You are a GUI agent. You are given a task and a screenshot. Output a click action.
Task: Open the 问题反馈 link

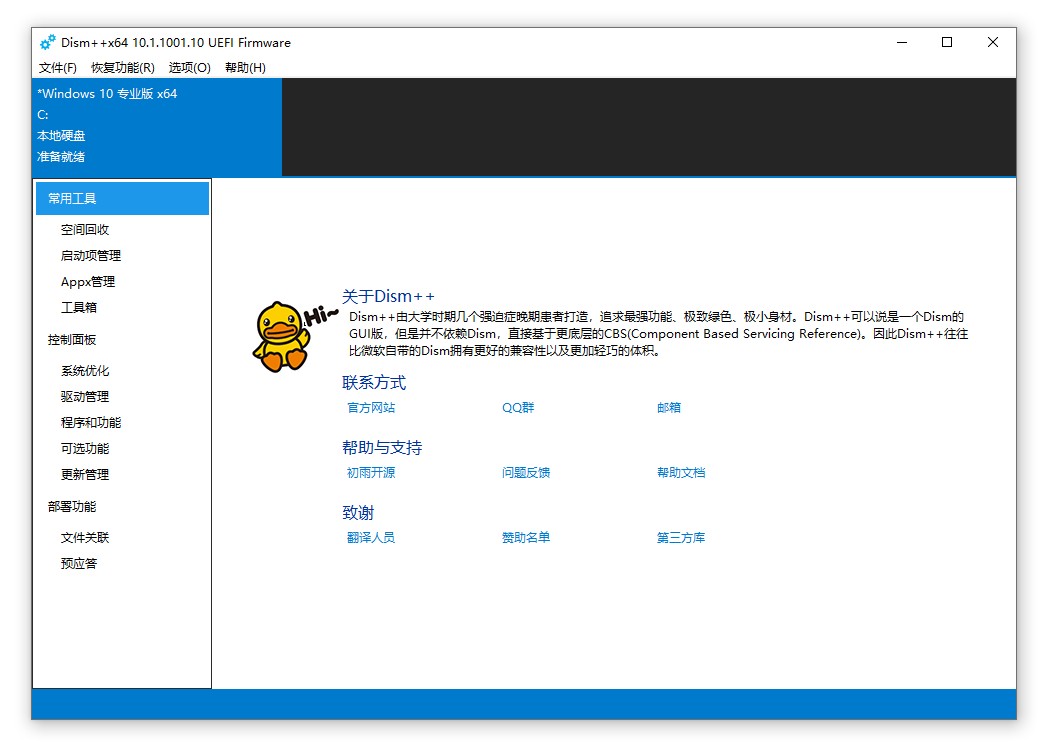click(526, 473)
